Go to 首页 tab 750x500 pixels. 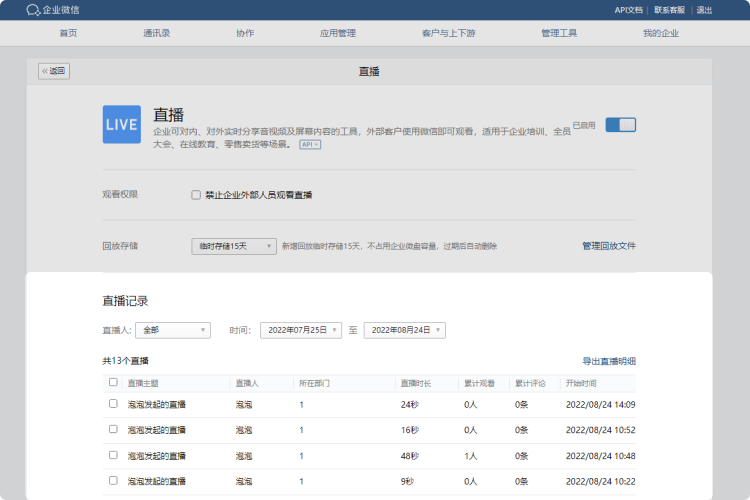coord(68,33)
